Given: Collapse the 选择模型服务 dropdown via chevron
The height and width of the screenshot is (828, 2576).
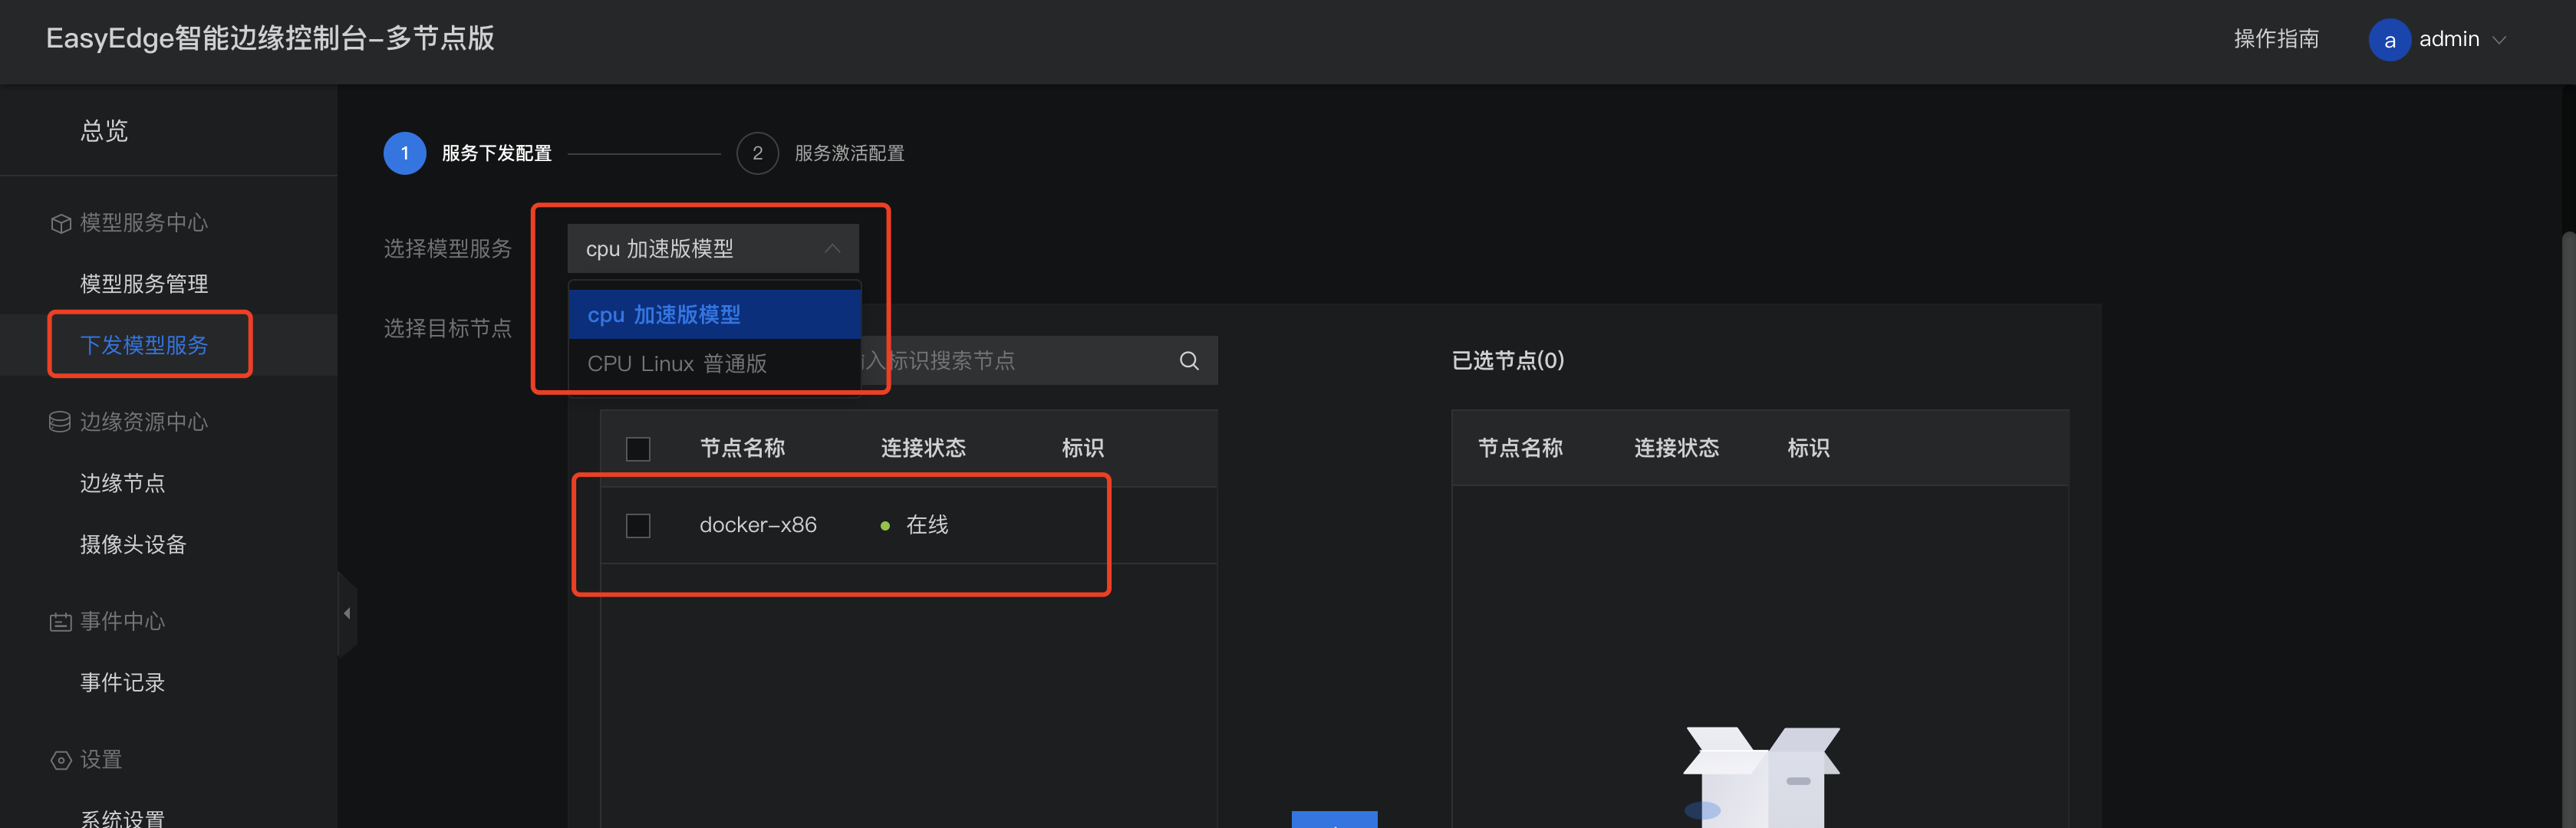Looking at the screenshot, I should (831, 249).
